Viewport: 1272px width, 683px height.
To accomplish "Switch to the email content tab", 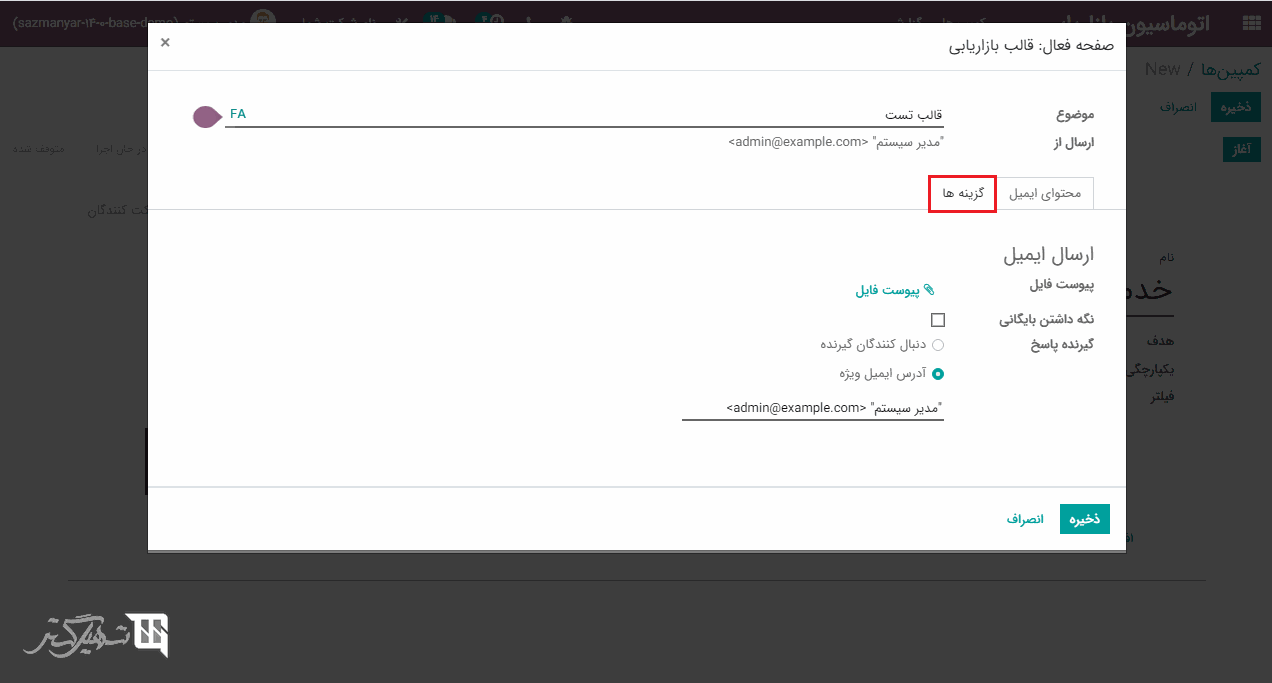I will pos(1044,193).
